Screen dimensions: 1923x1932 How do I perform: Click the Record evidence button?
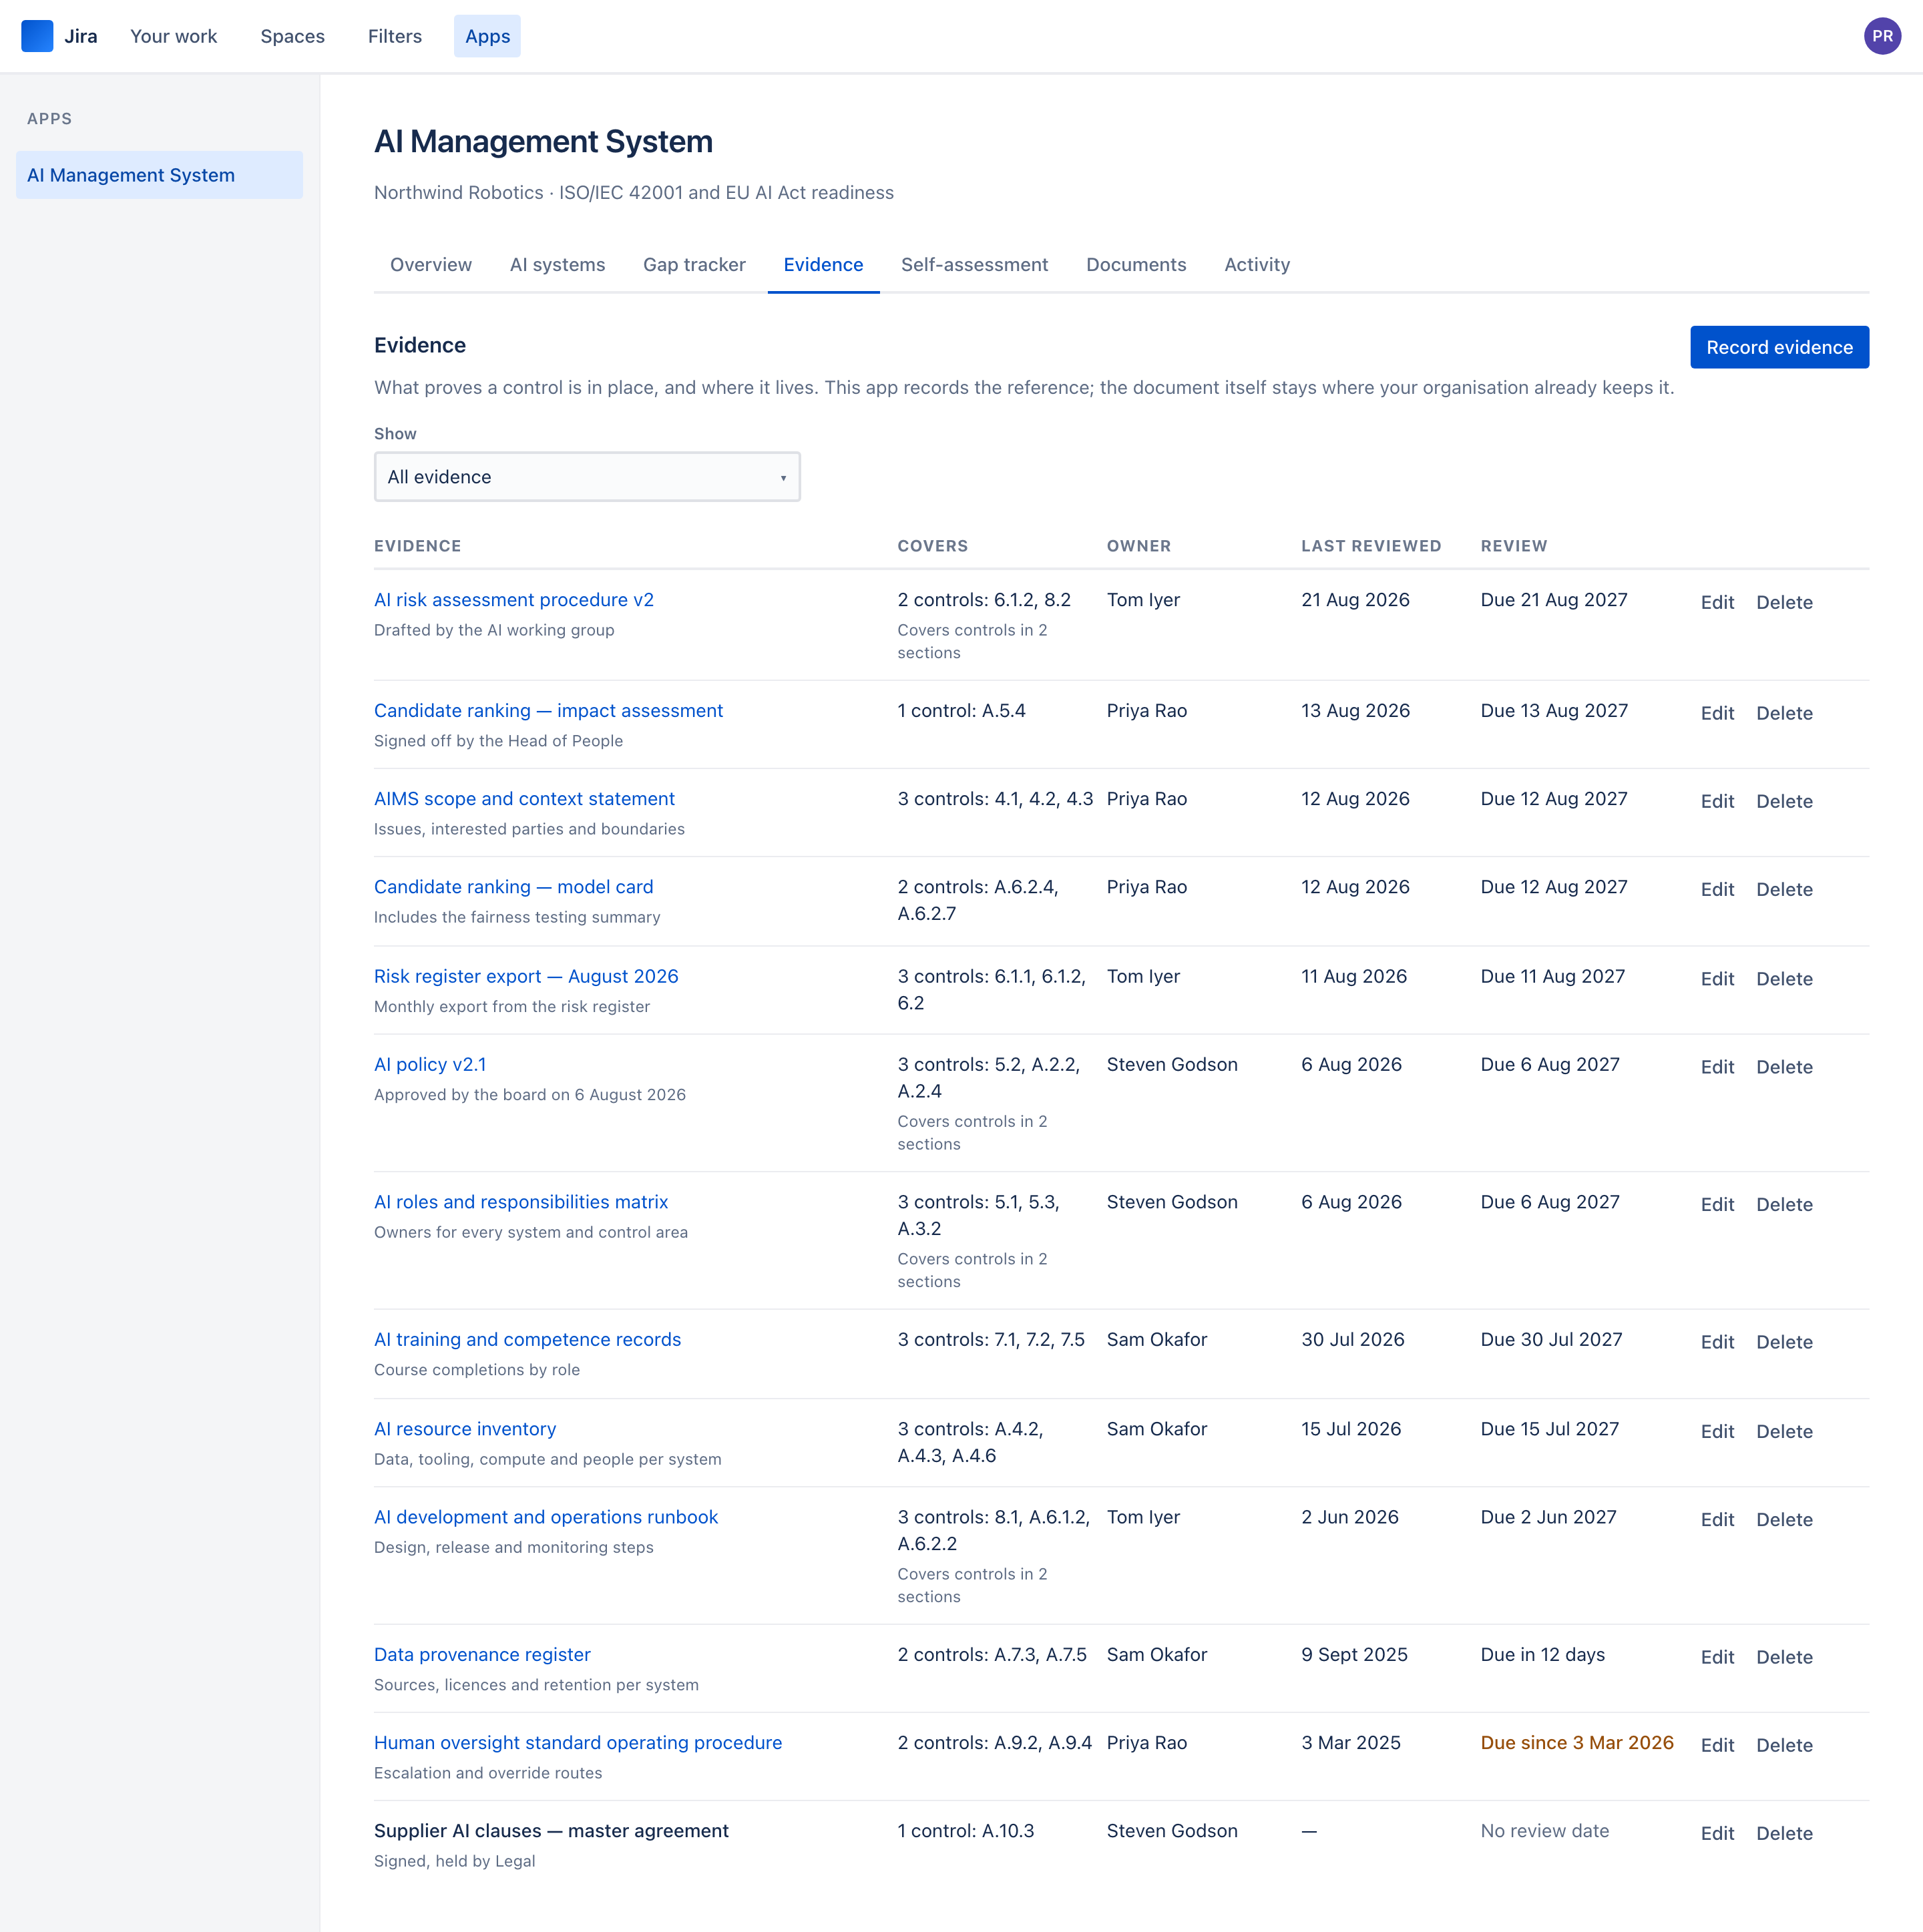coord(1779,347)
